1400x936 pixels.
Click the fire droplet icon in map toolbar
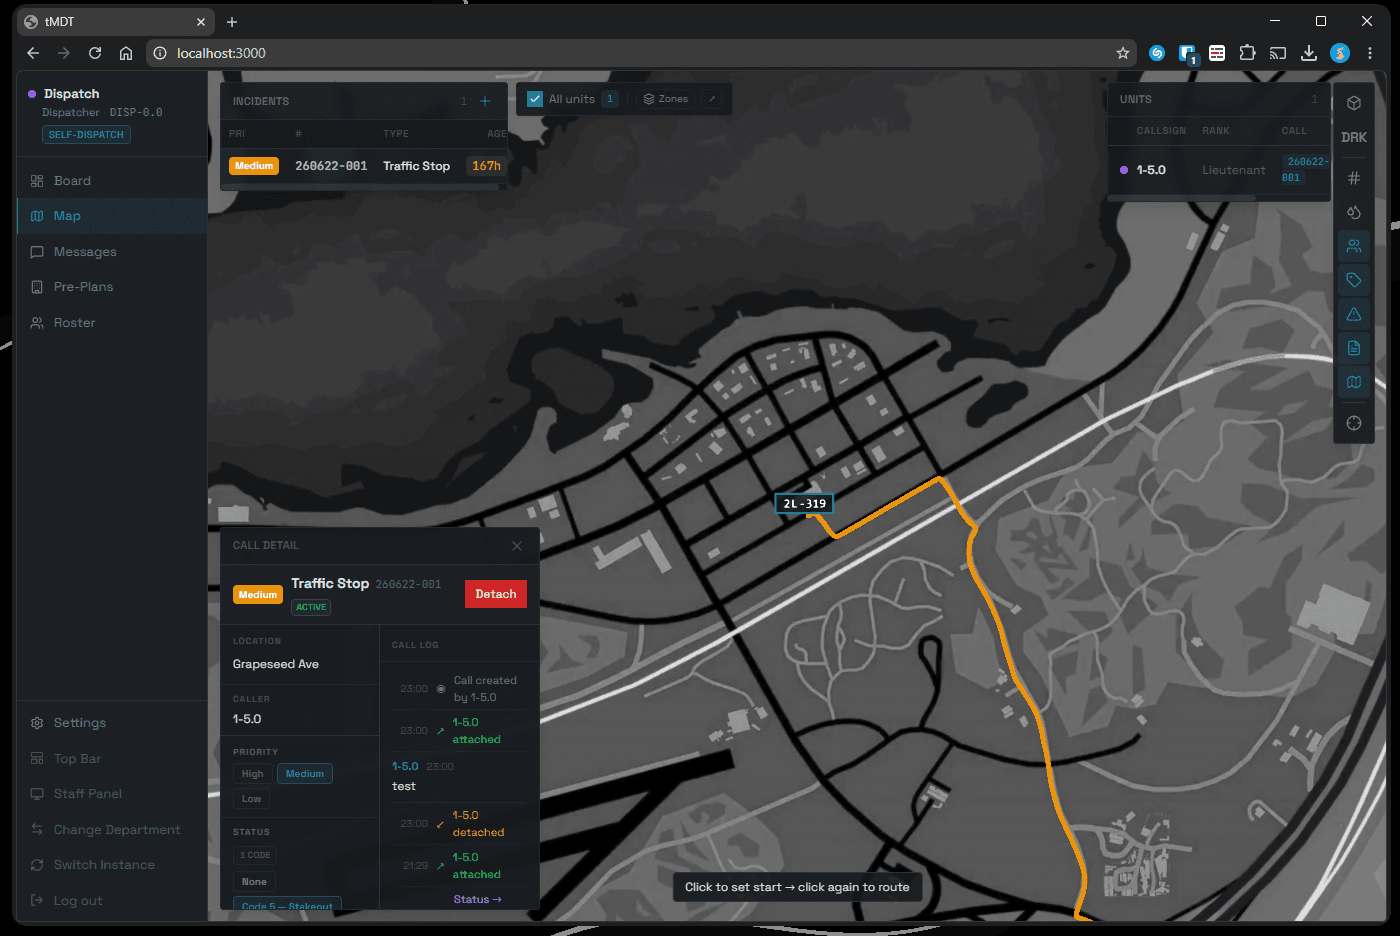coord(1354,212)
